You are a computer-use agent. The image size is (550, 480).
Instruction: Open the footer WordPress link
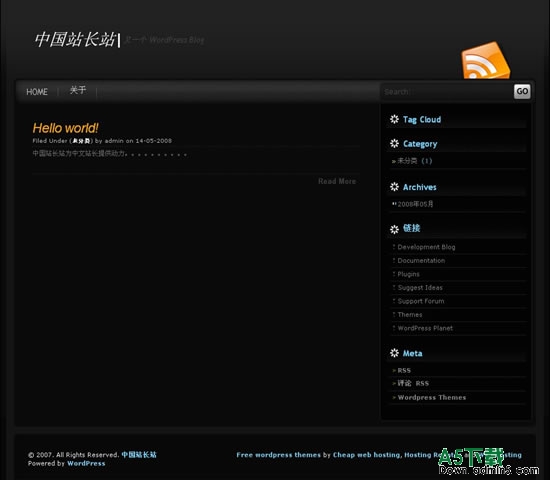pyautogui.click(x=86, y=464)
